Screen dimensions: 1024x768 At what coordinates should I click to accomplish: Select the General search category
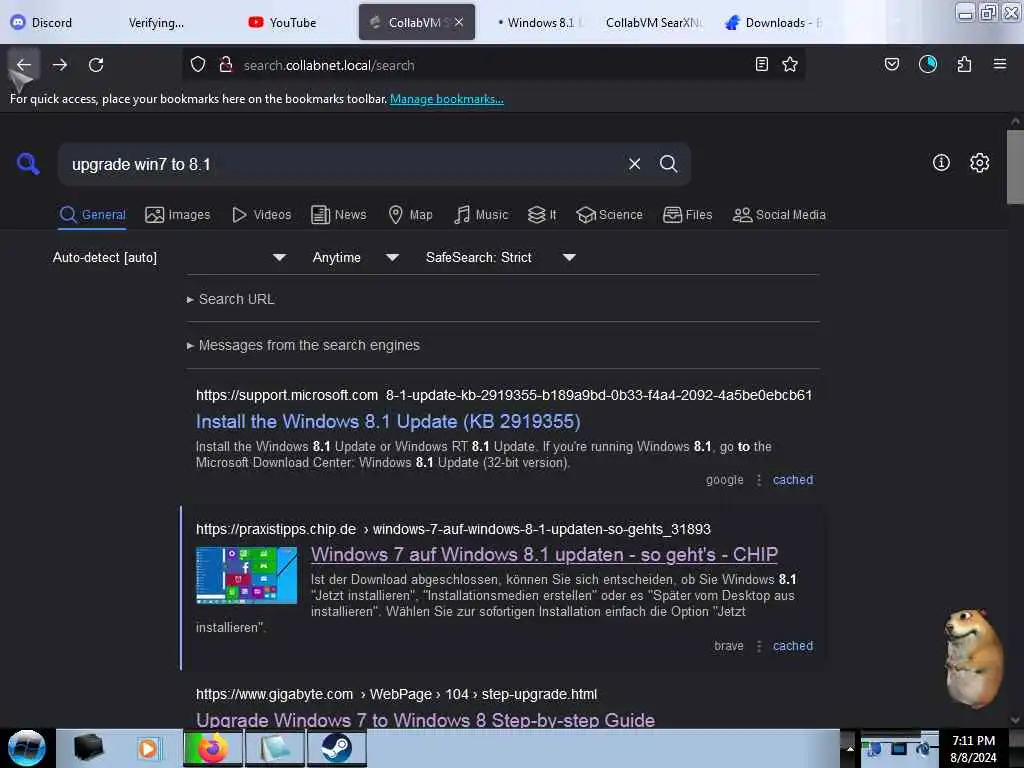[x=92, y=215]
